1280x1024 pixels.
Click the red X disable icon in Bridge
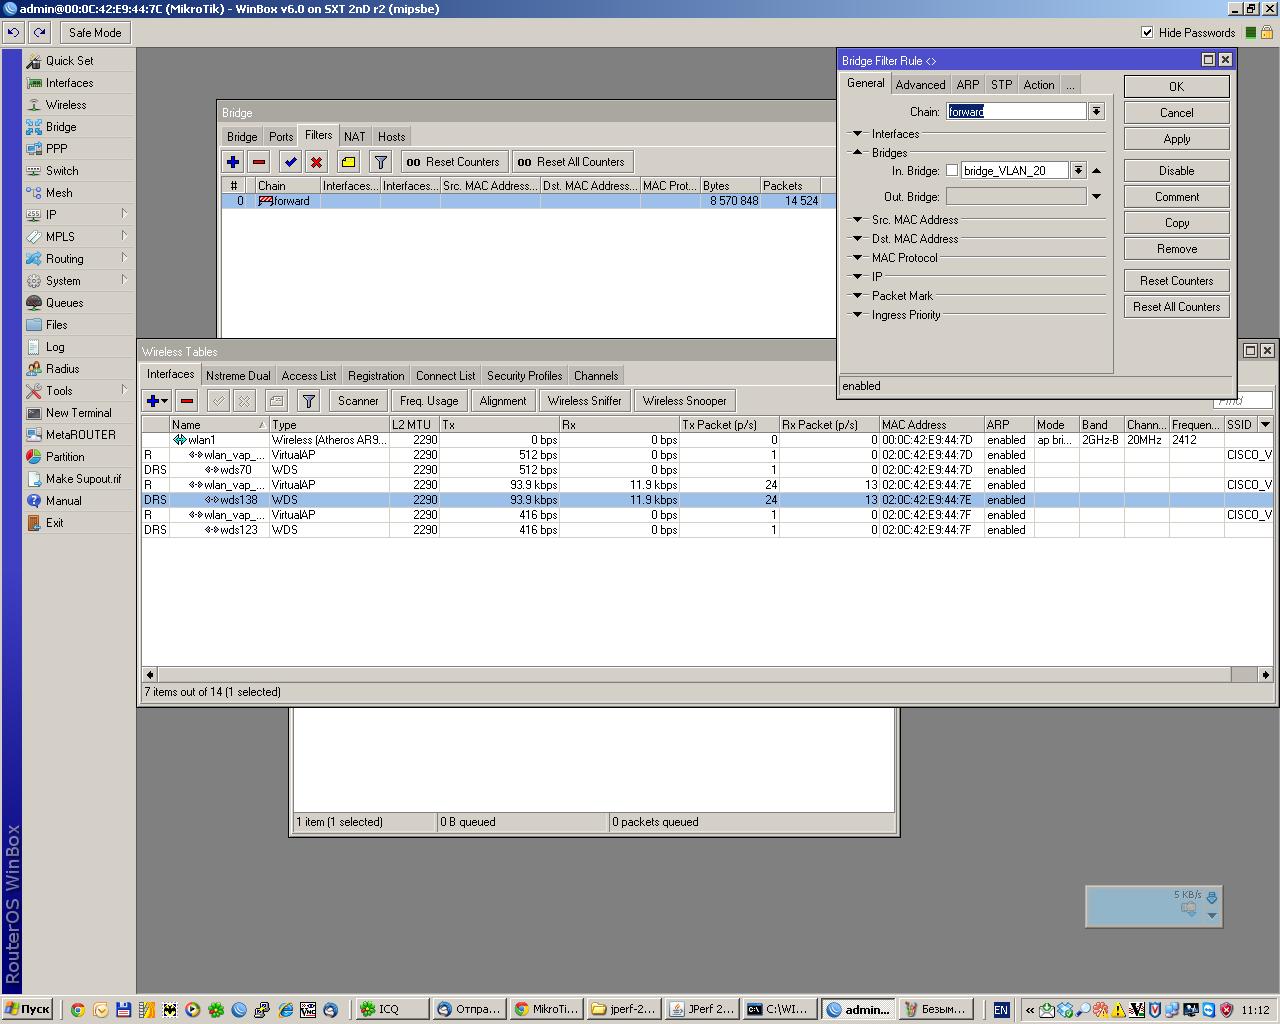(x=316, y=162)
